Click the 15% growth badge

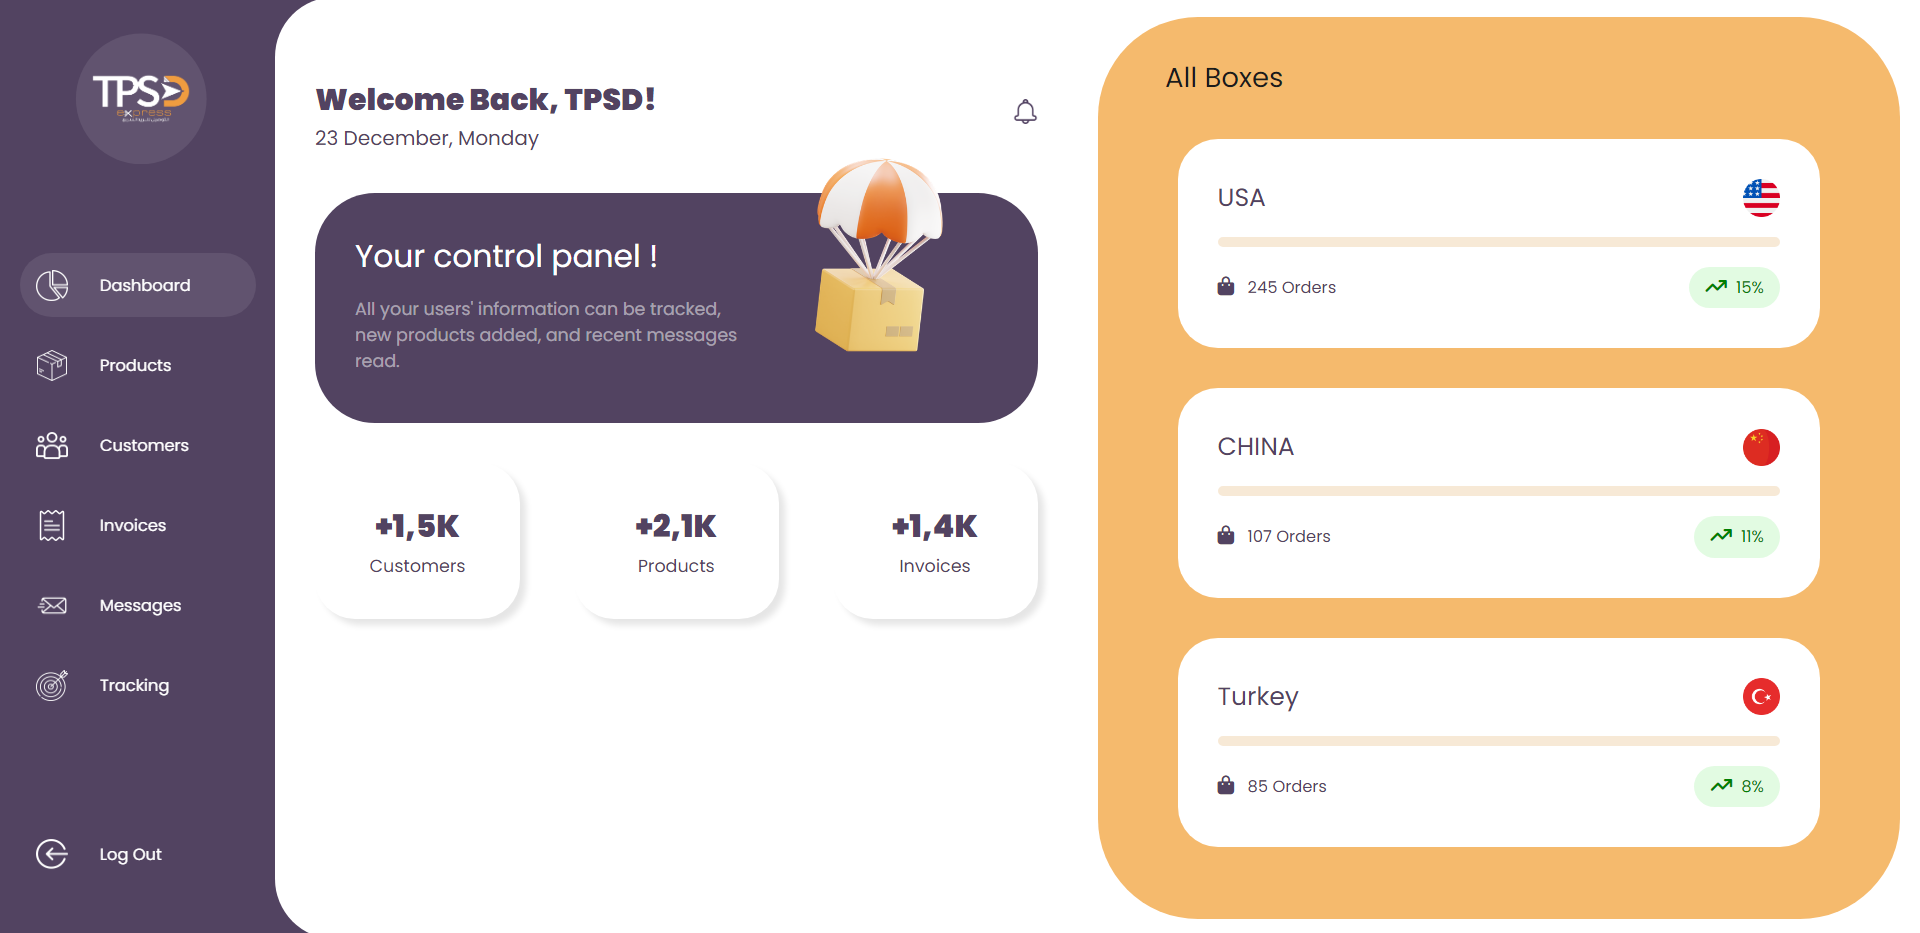(1735, 287)
